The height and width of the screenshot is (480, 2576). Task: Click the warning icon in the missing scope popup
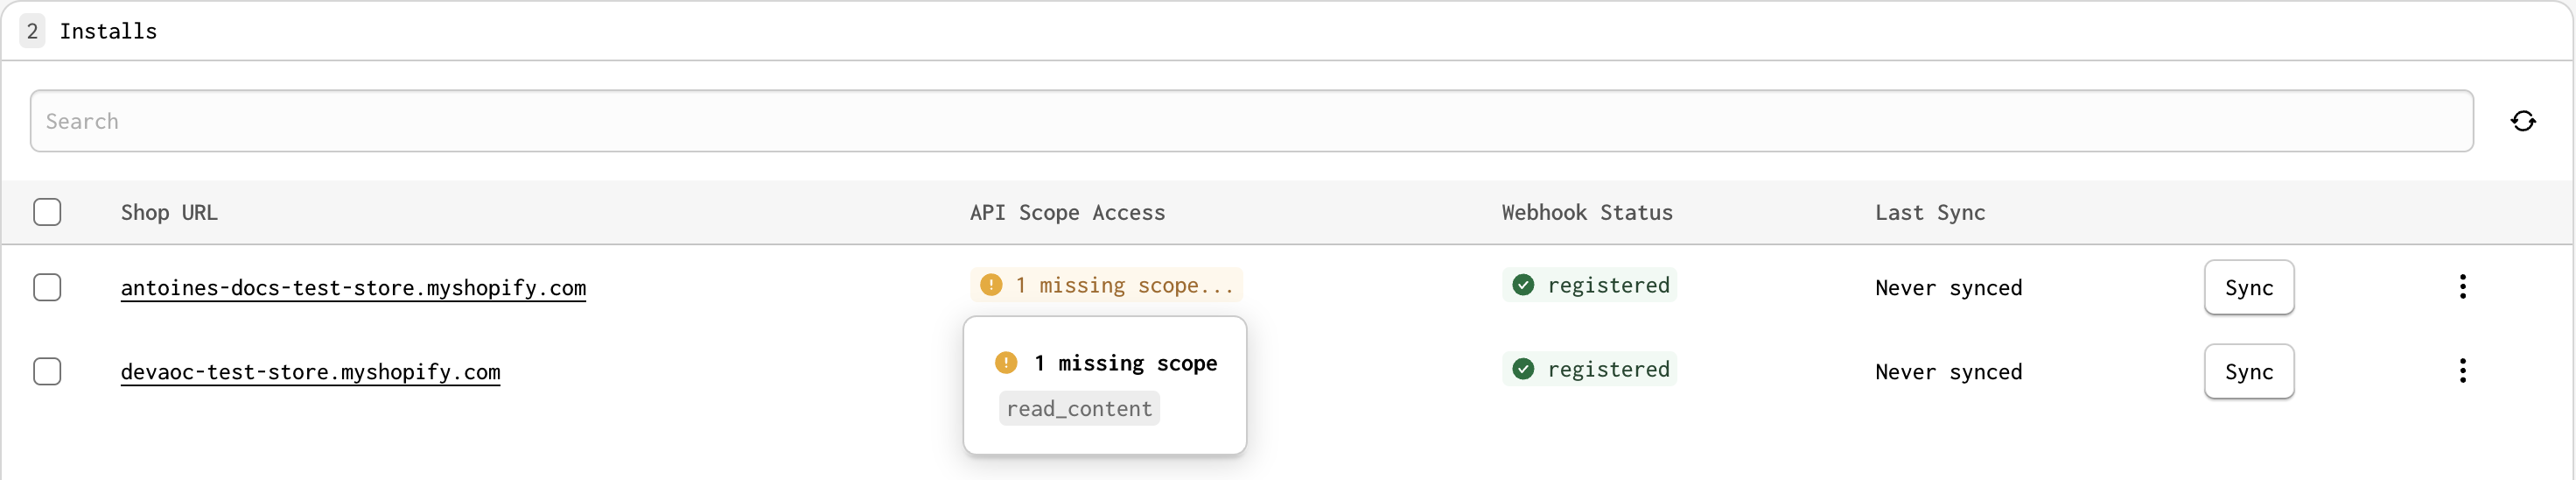pos(1006,363)
